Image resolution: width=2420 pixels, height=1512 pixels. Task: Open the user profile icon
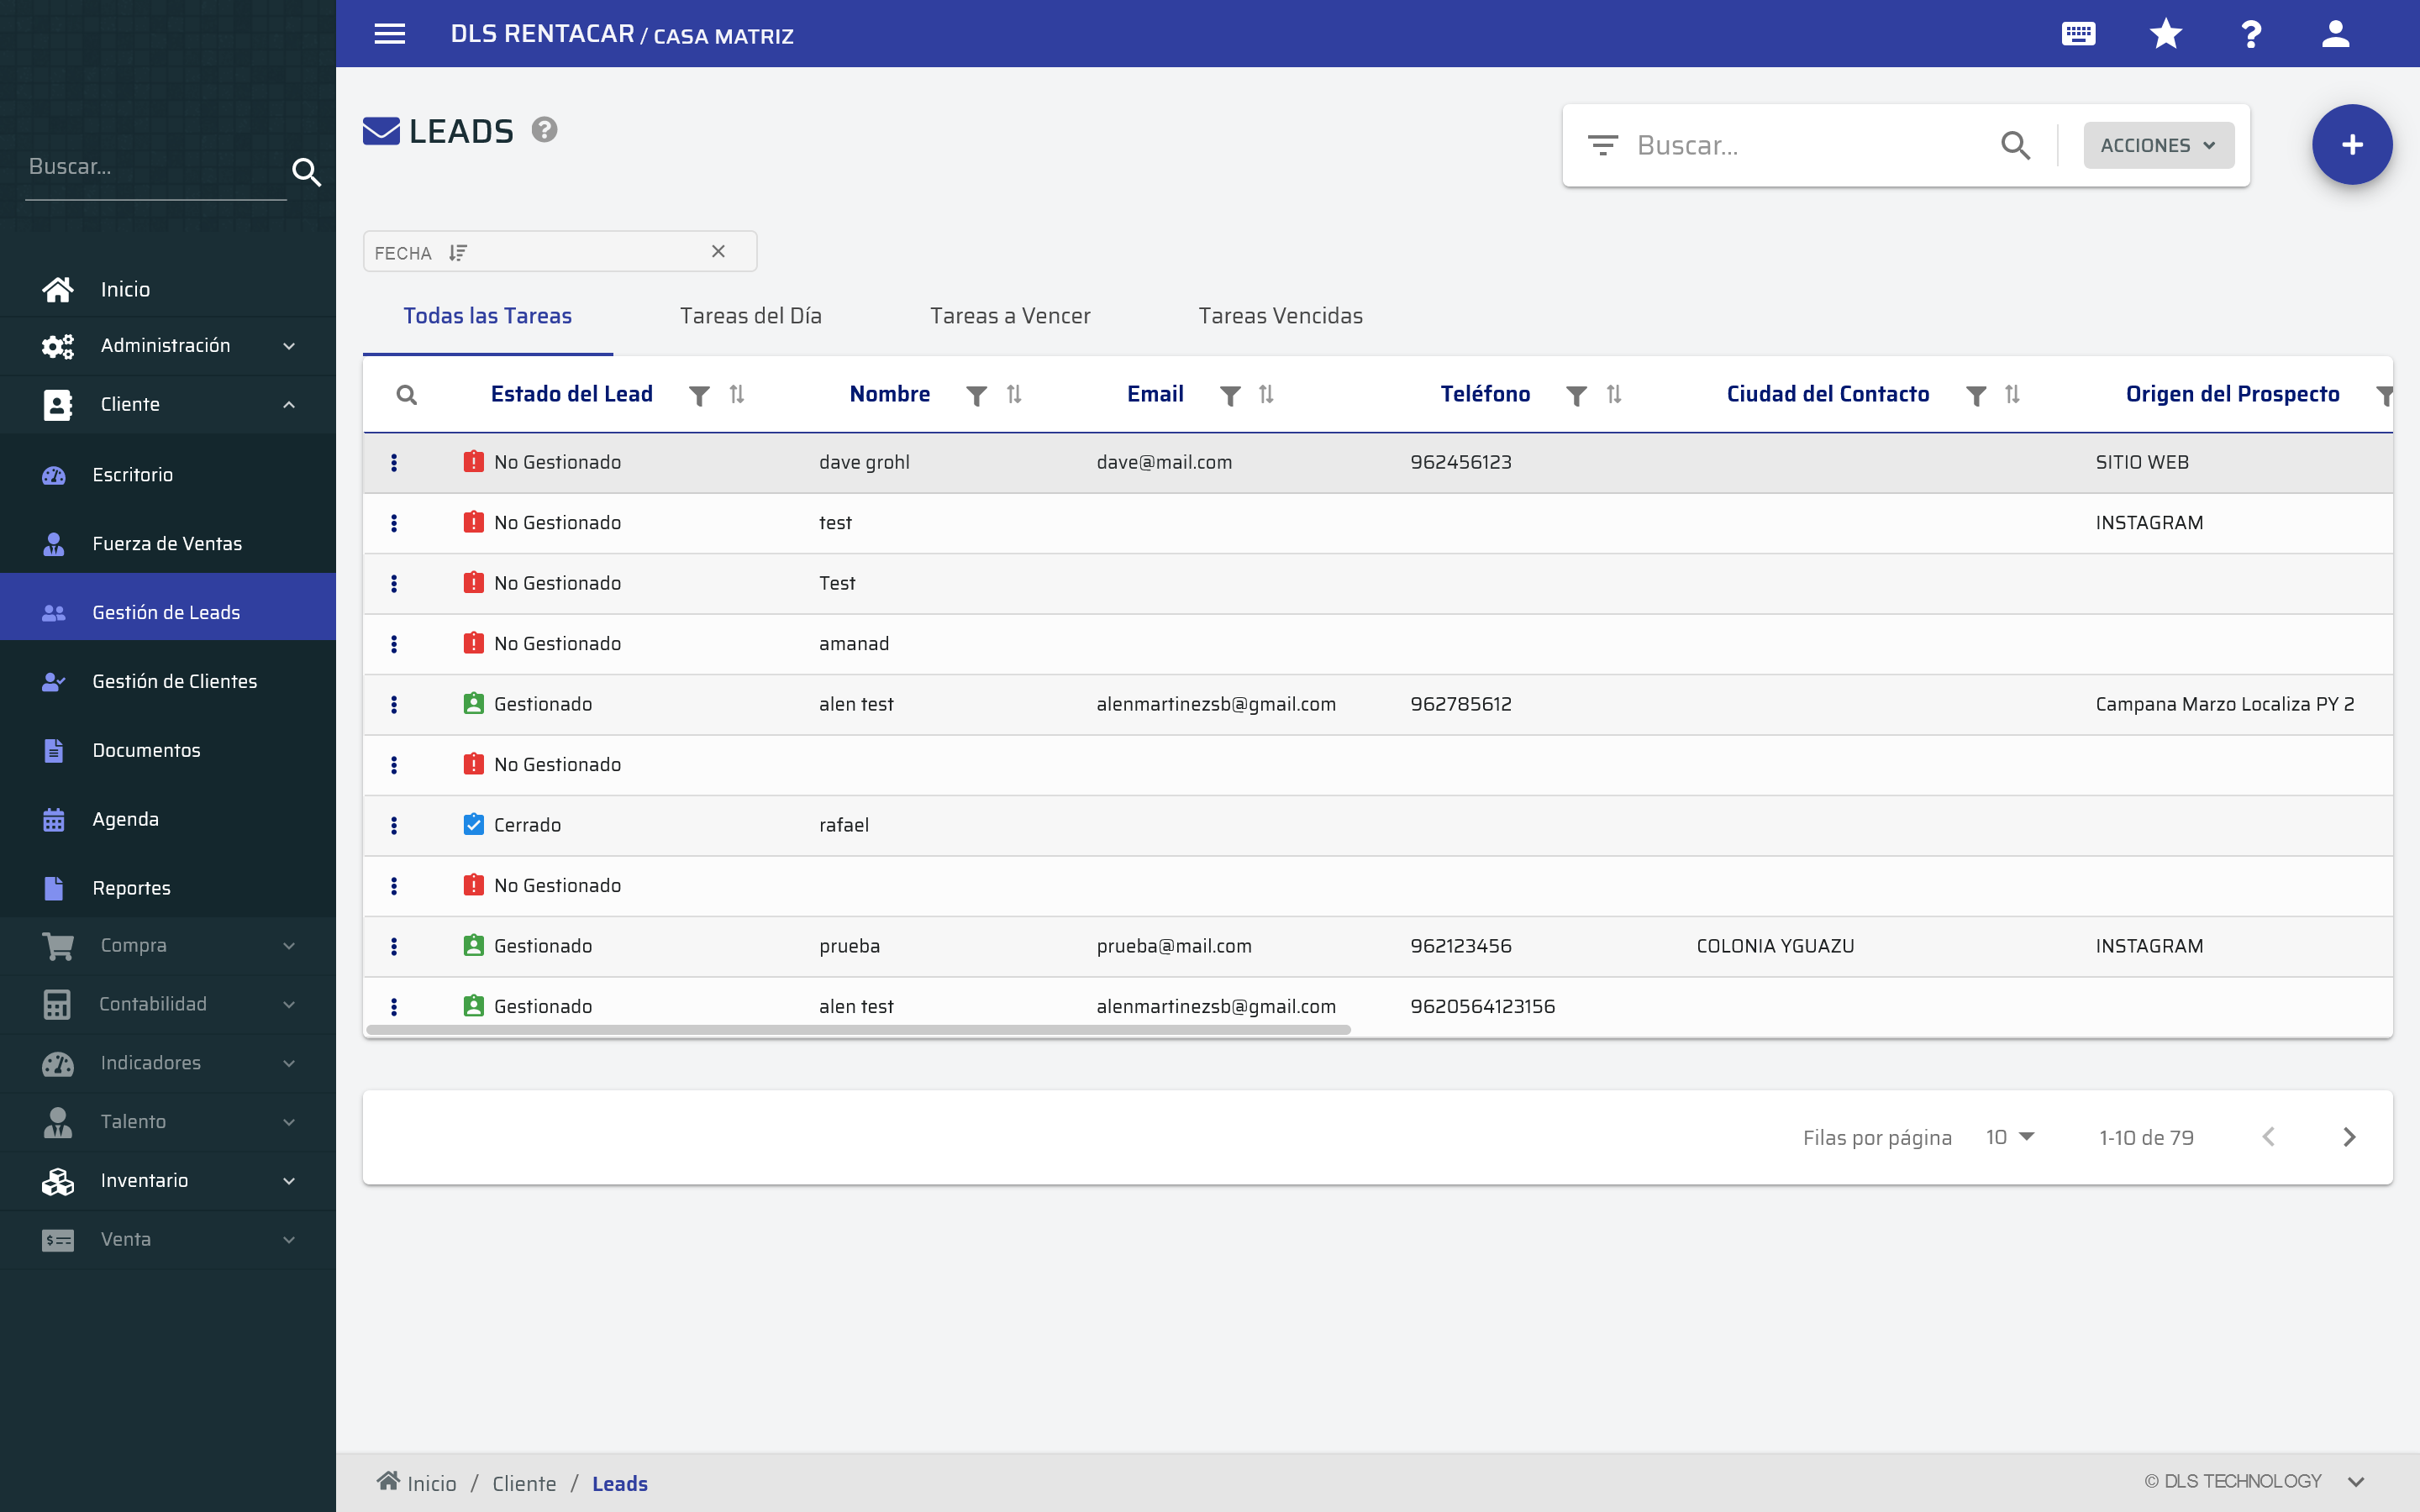[x=2335, y=34]
